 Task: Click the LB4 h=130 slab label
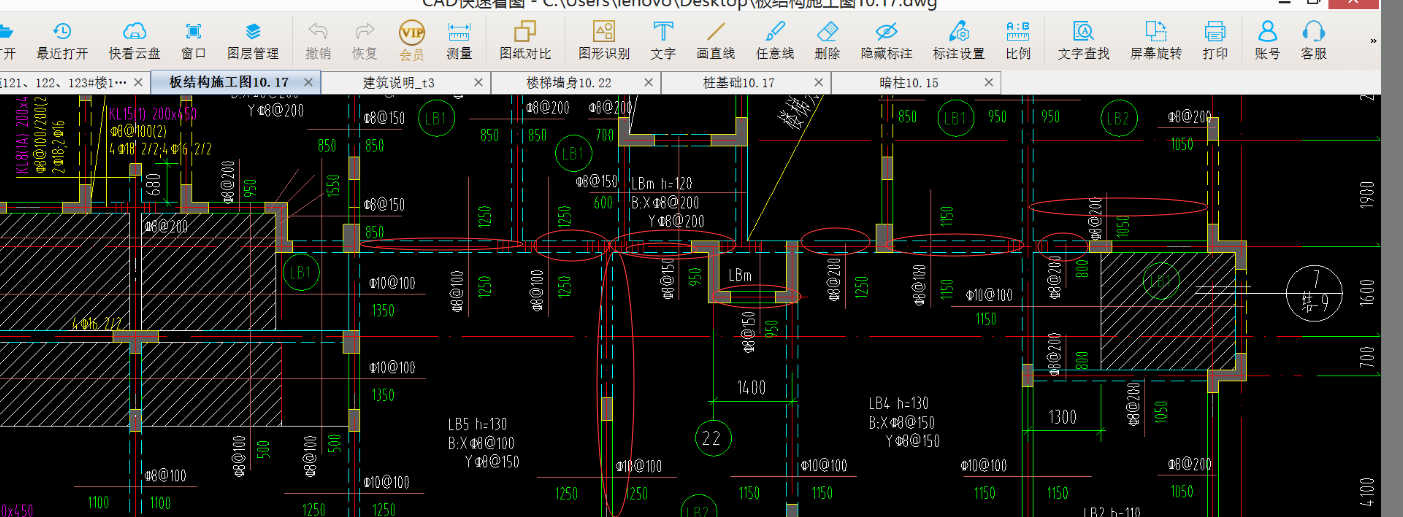pos(899,404)
